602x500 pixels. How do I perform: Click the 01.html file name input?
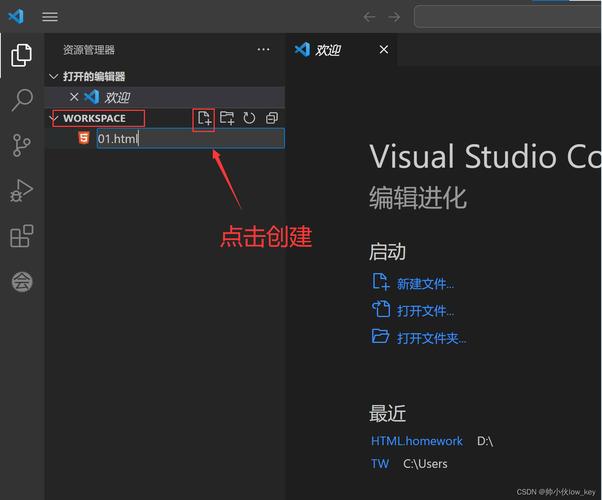point(191,138)
